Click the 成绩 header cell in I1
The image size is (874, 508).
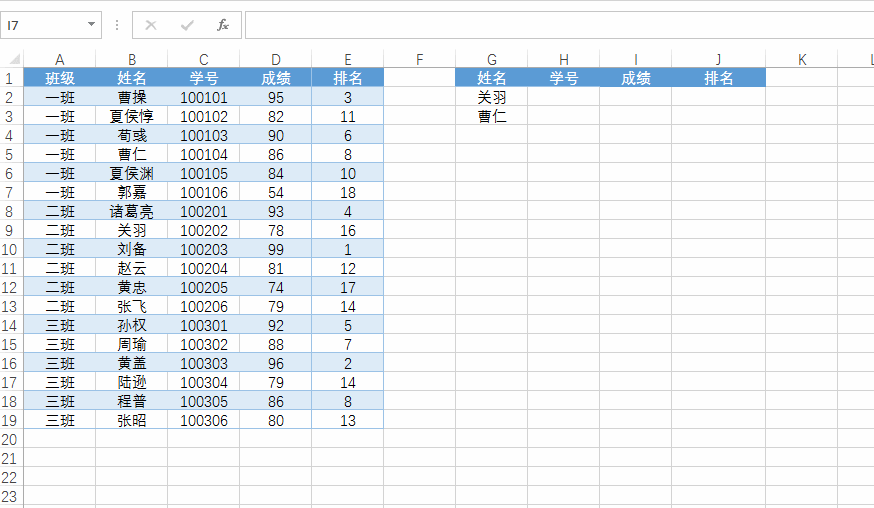635,78
